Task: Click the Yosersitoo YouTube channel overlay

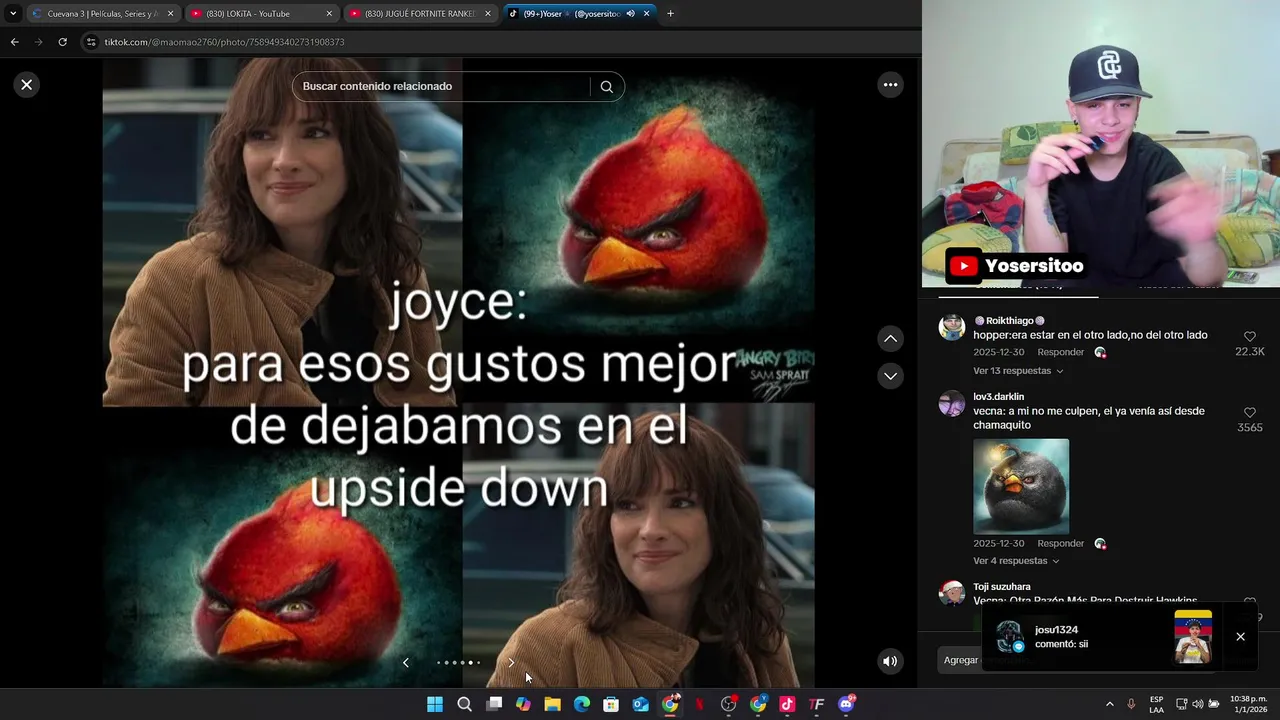Action: click(x=1016, y=266)
